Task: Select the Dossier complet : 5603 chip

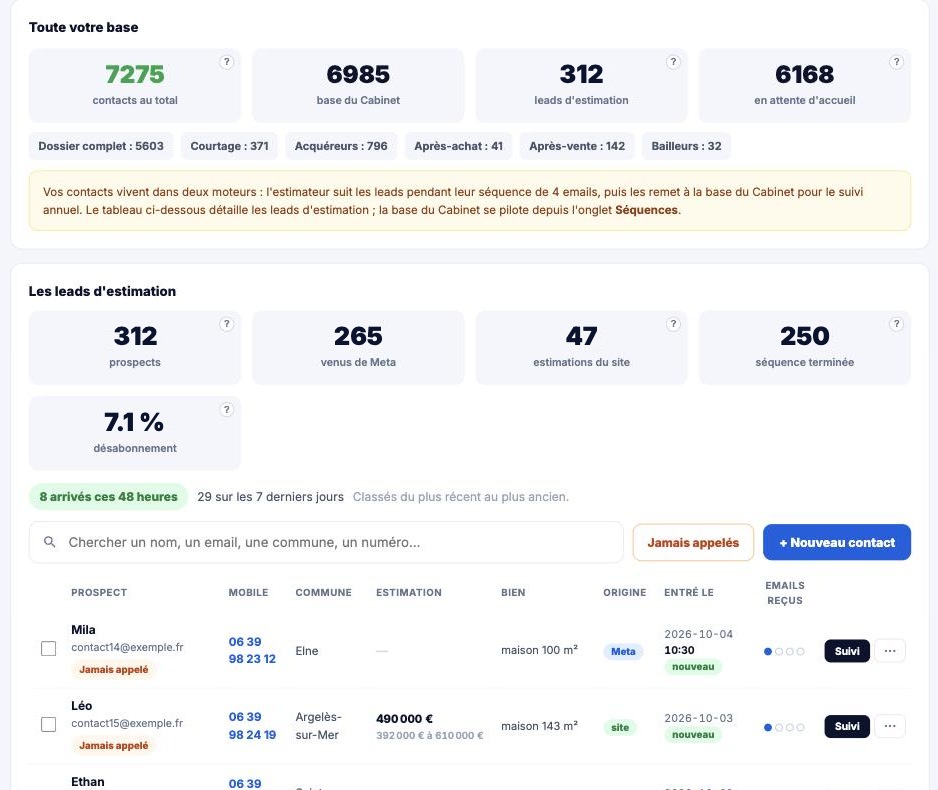Action: 101,146
